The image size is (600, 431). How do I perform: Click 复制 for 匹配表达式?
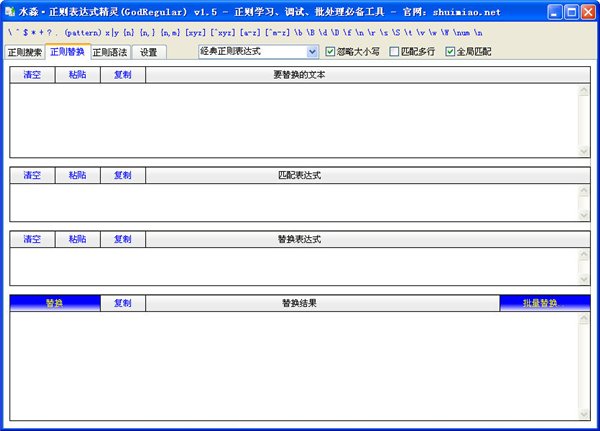[x=123, y=175]
